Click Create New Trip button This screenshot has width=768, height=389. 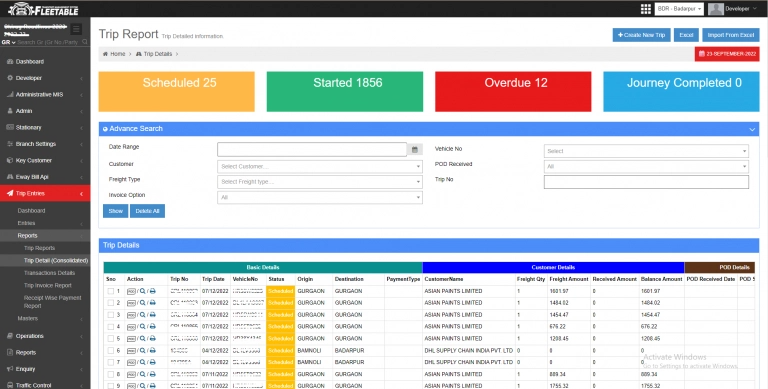pyautogui.click(x=641, y=35)
